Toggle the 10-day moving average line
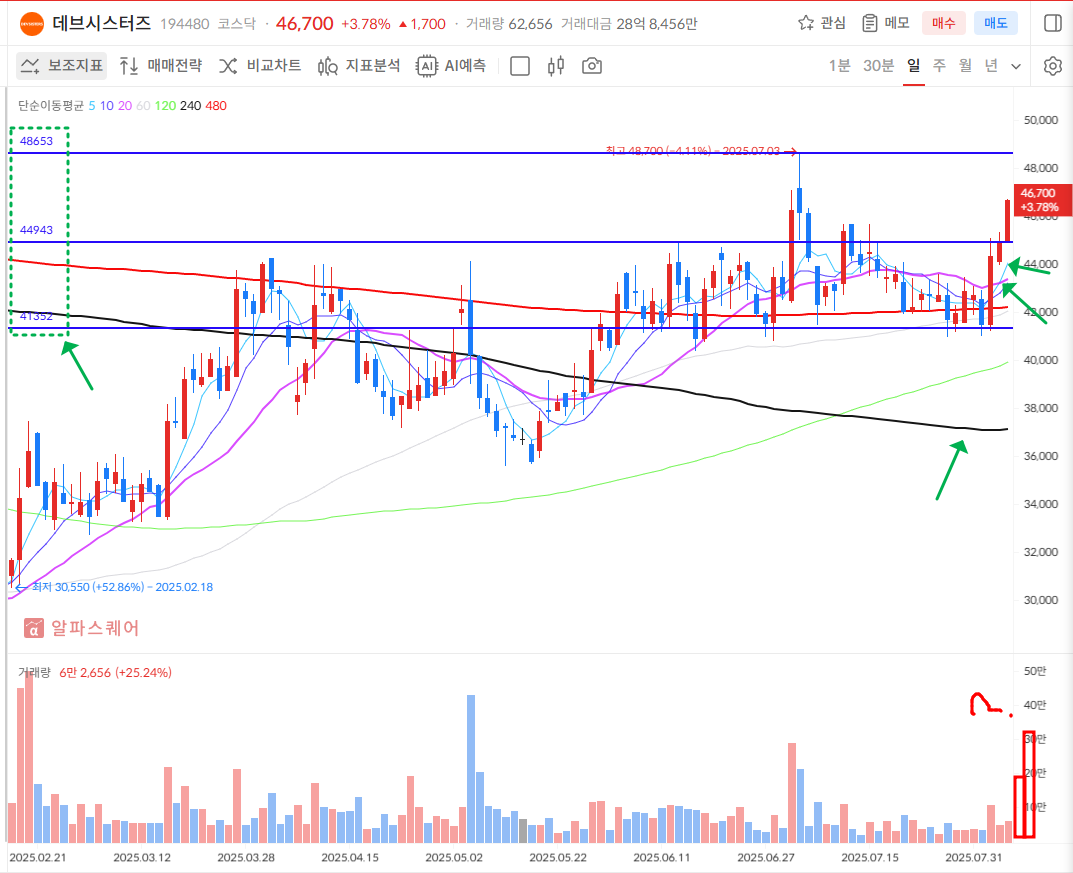 click(x=107, y=106)
